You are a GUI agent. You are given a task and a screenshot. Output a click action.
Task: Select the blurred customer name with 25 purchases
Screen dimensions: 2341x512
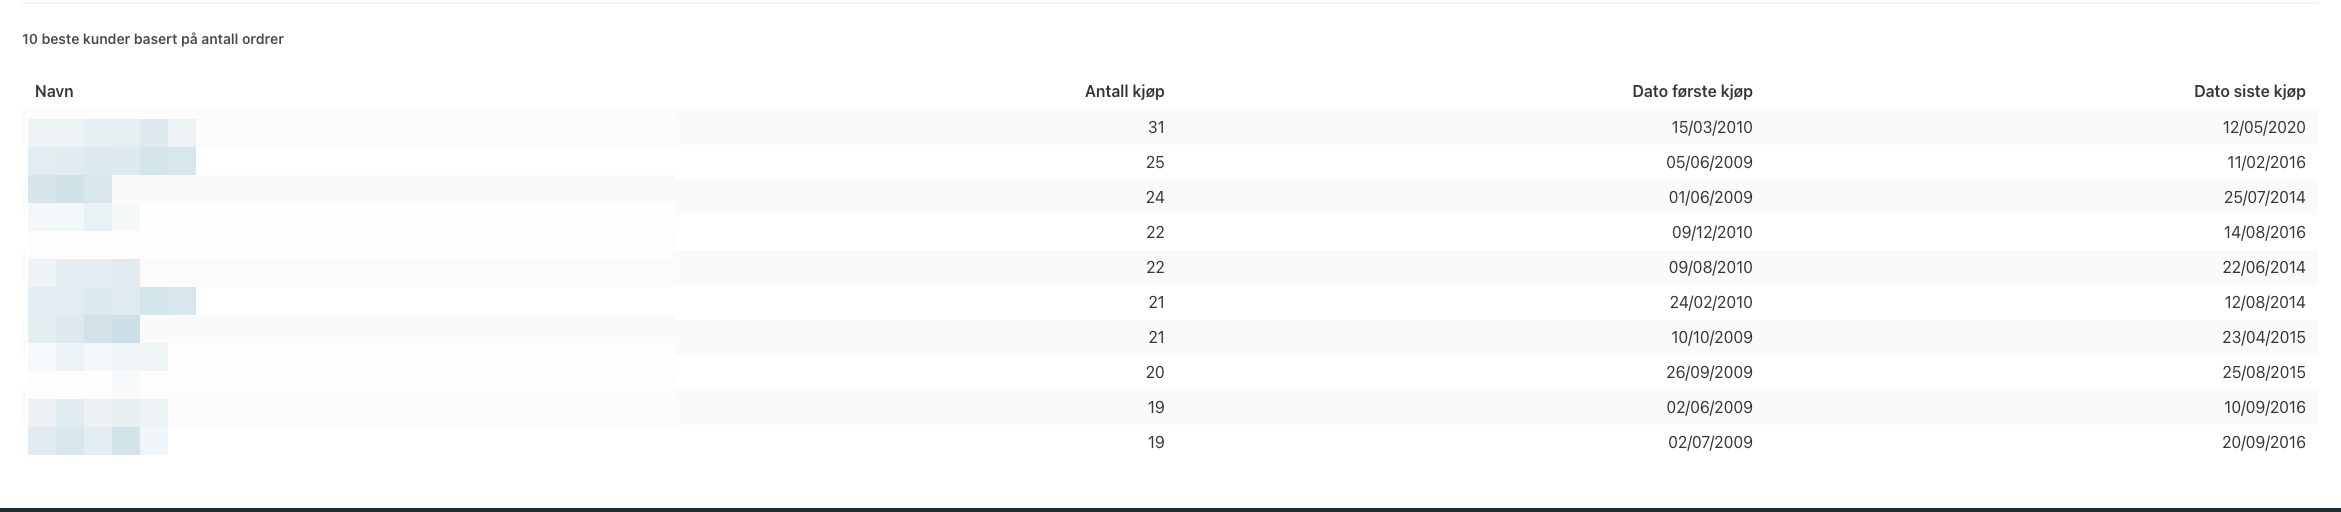click(x=112, y=162)
